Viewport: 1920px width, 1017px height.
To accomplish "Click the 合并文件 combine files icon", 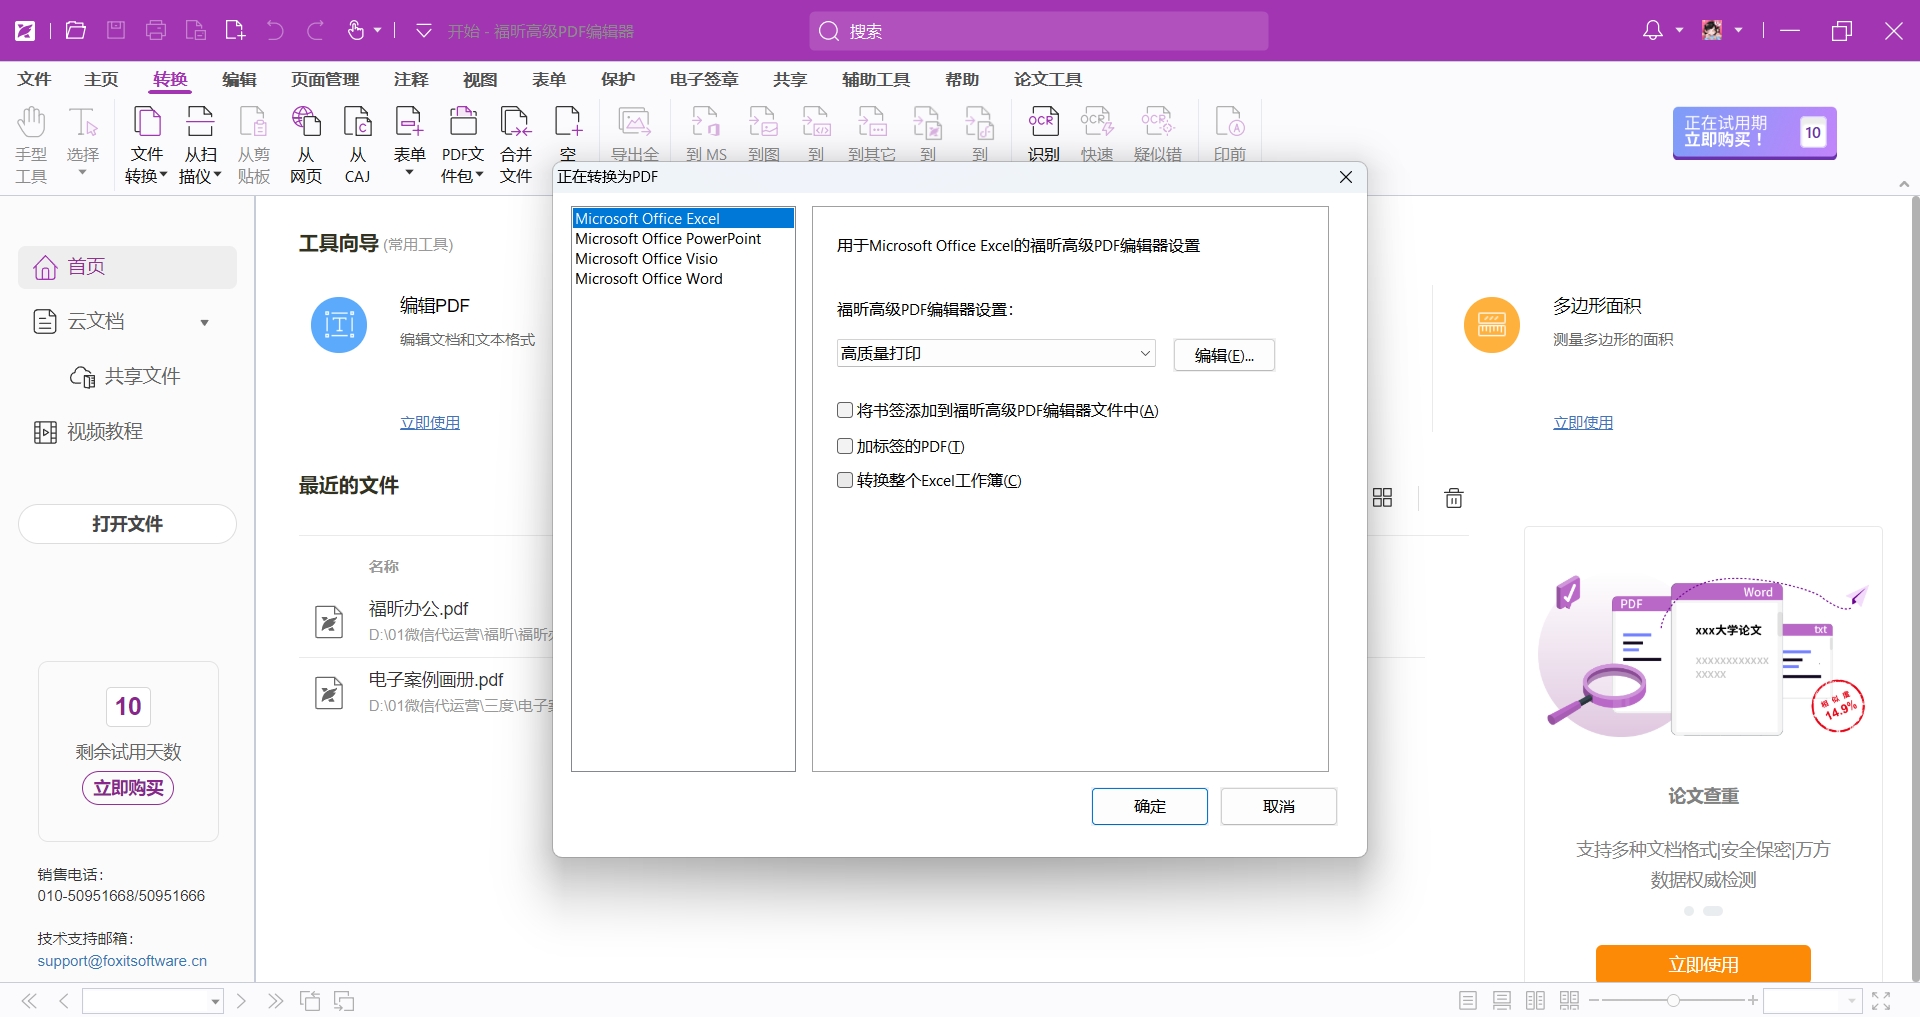I will (x=516, y=145).
